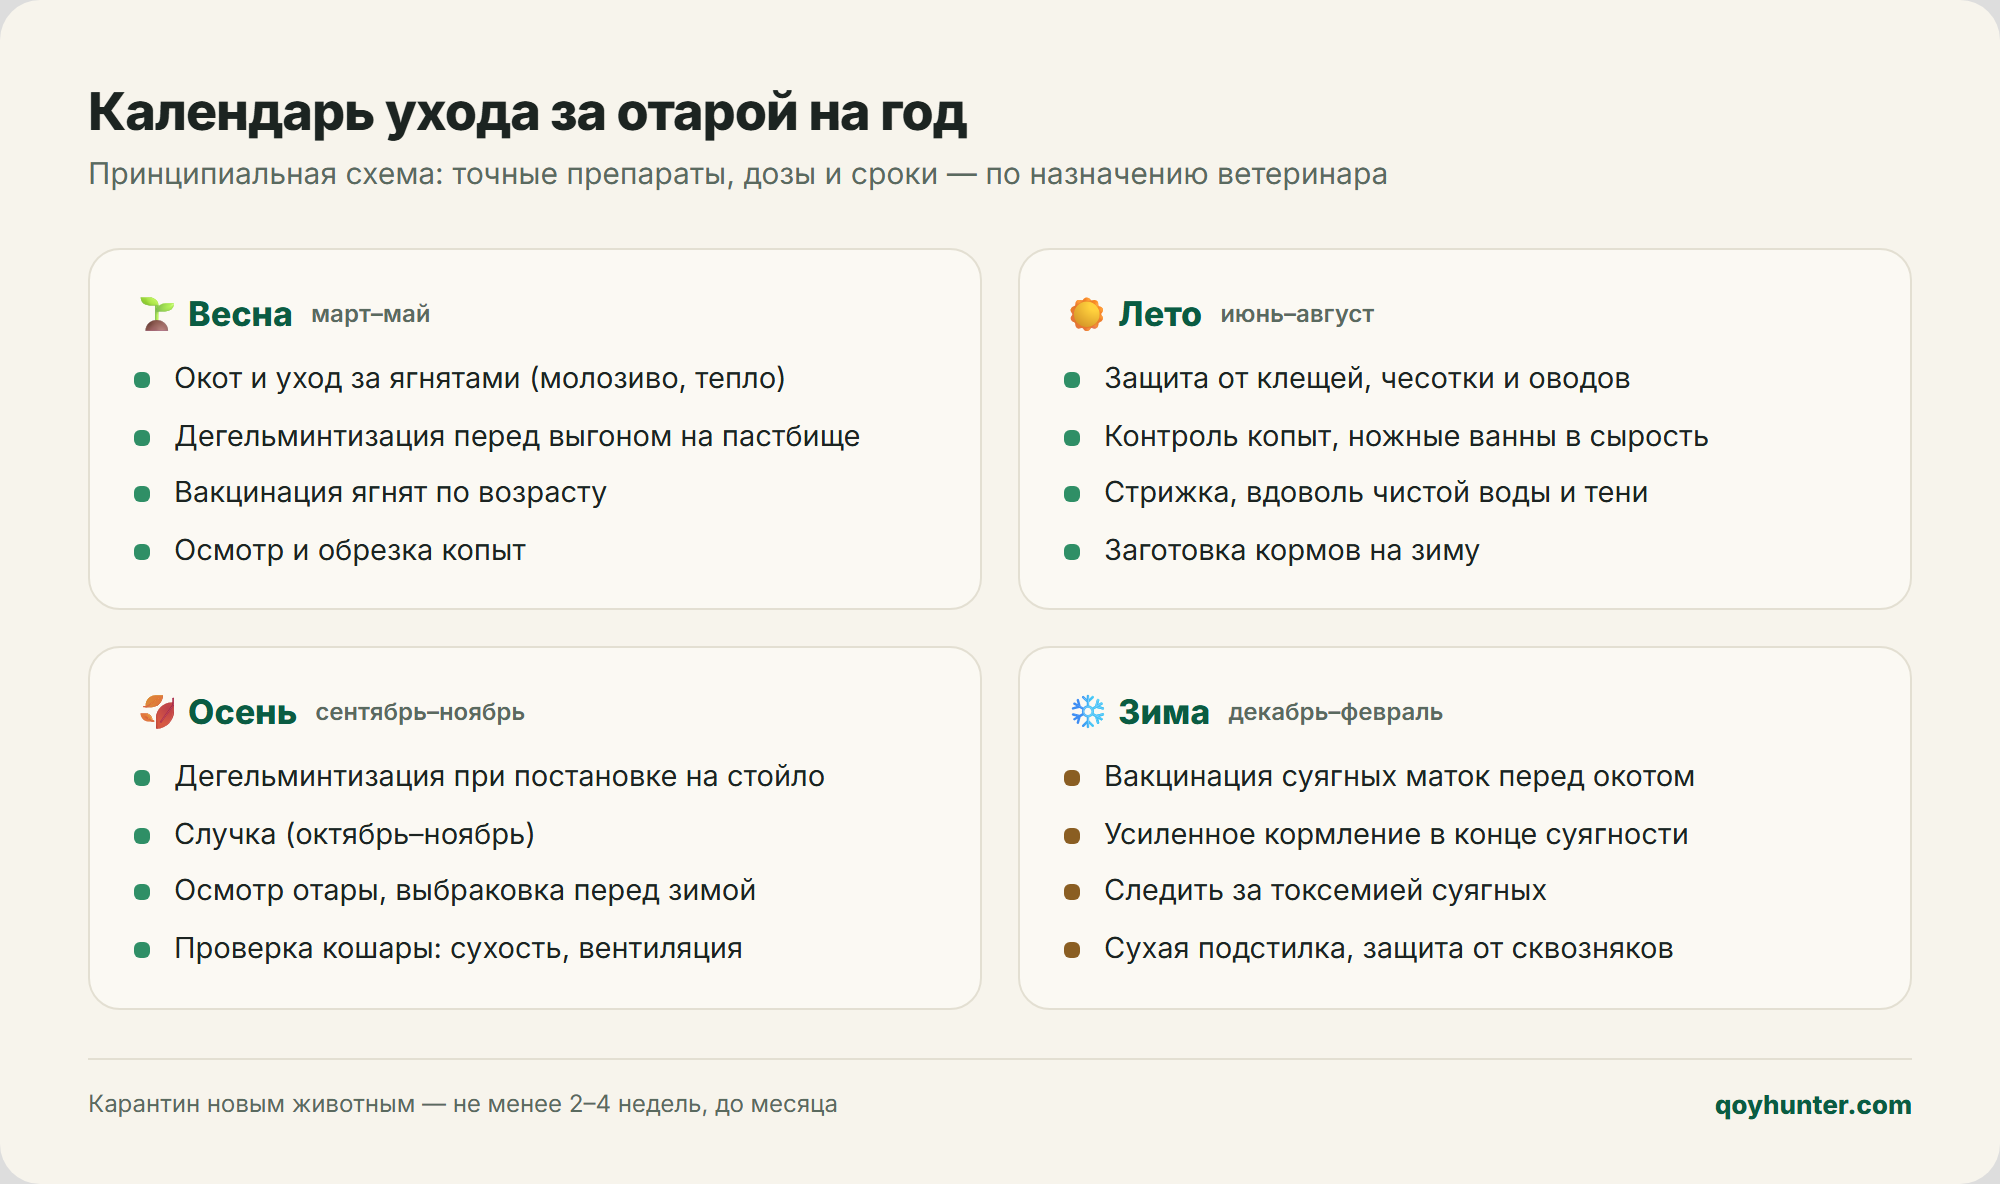Viewport: 2000px width, 1184px height.
Task: Select Дегельминтизация перед выгоном на пастбище
Action: pyautogui.click(x=517, y=437)
